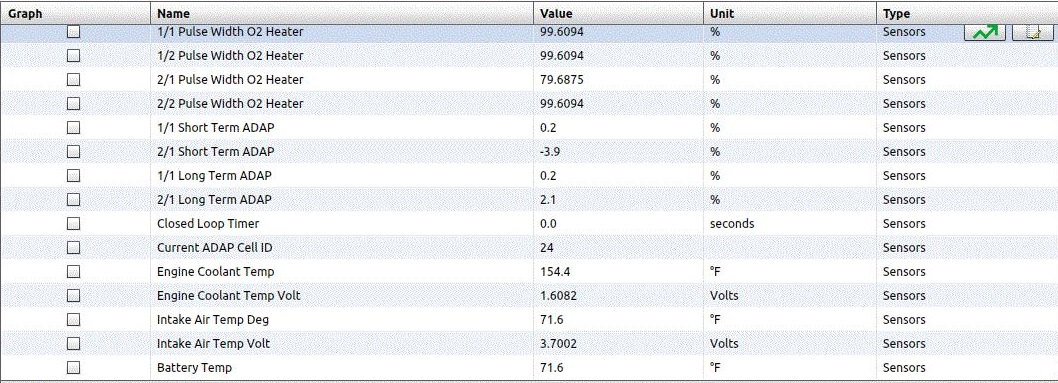Click the value 2.1
The image size is (1058, 383).
coord(549,200)
